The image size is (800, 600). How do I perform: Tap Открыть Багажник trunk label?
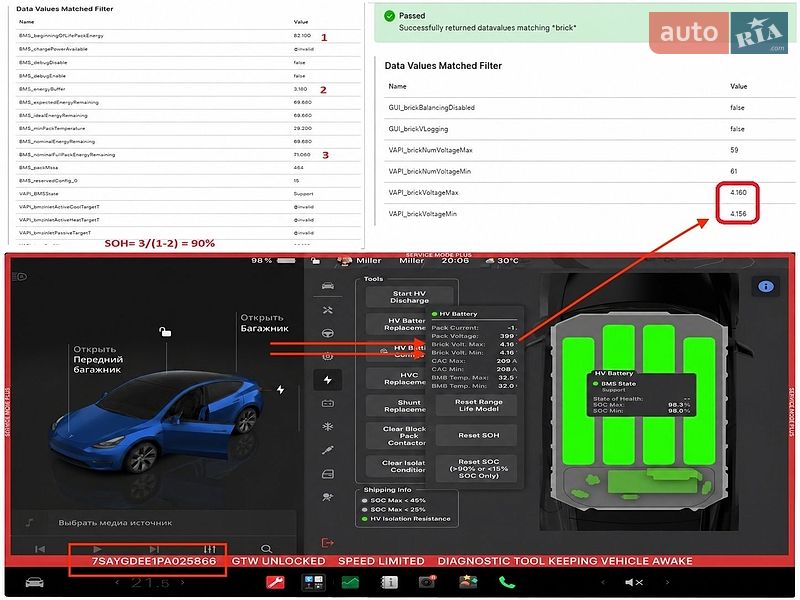(x=264, y=323)
